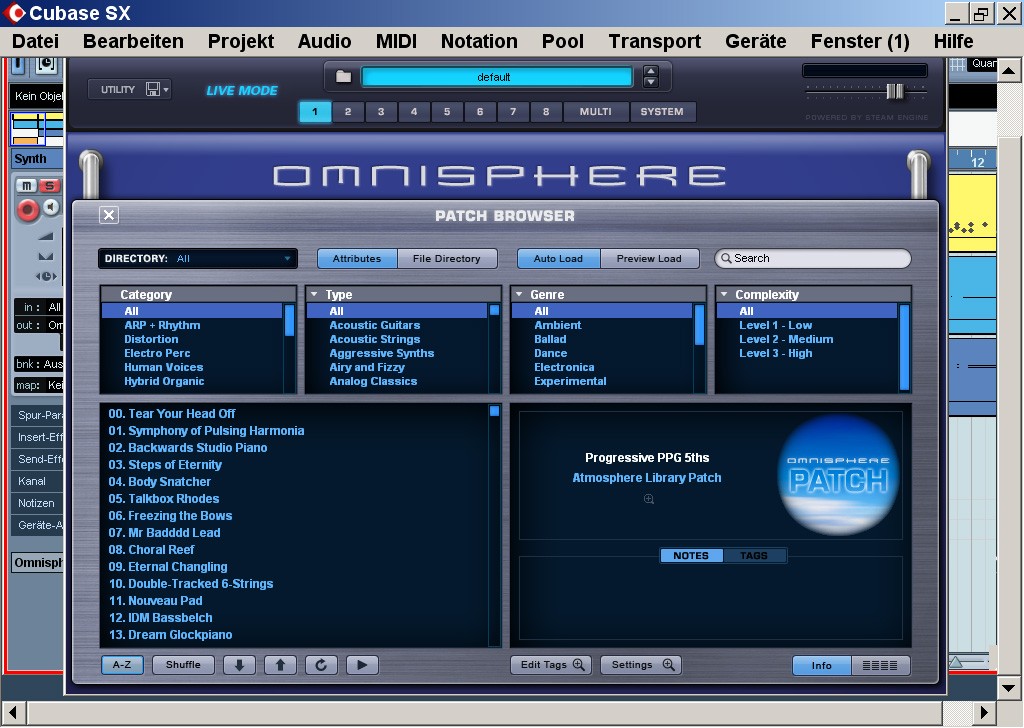Image resolution: width=1024 pixels, height=728 pixels.
Task: Click the Omnisphere logo
Action: pos(500,176)
